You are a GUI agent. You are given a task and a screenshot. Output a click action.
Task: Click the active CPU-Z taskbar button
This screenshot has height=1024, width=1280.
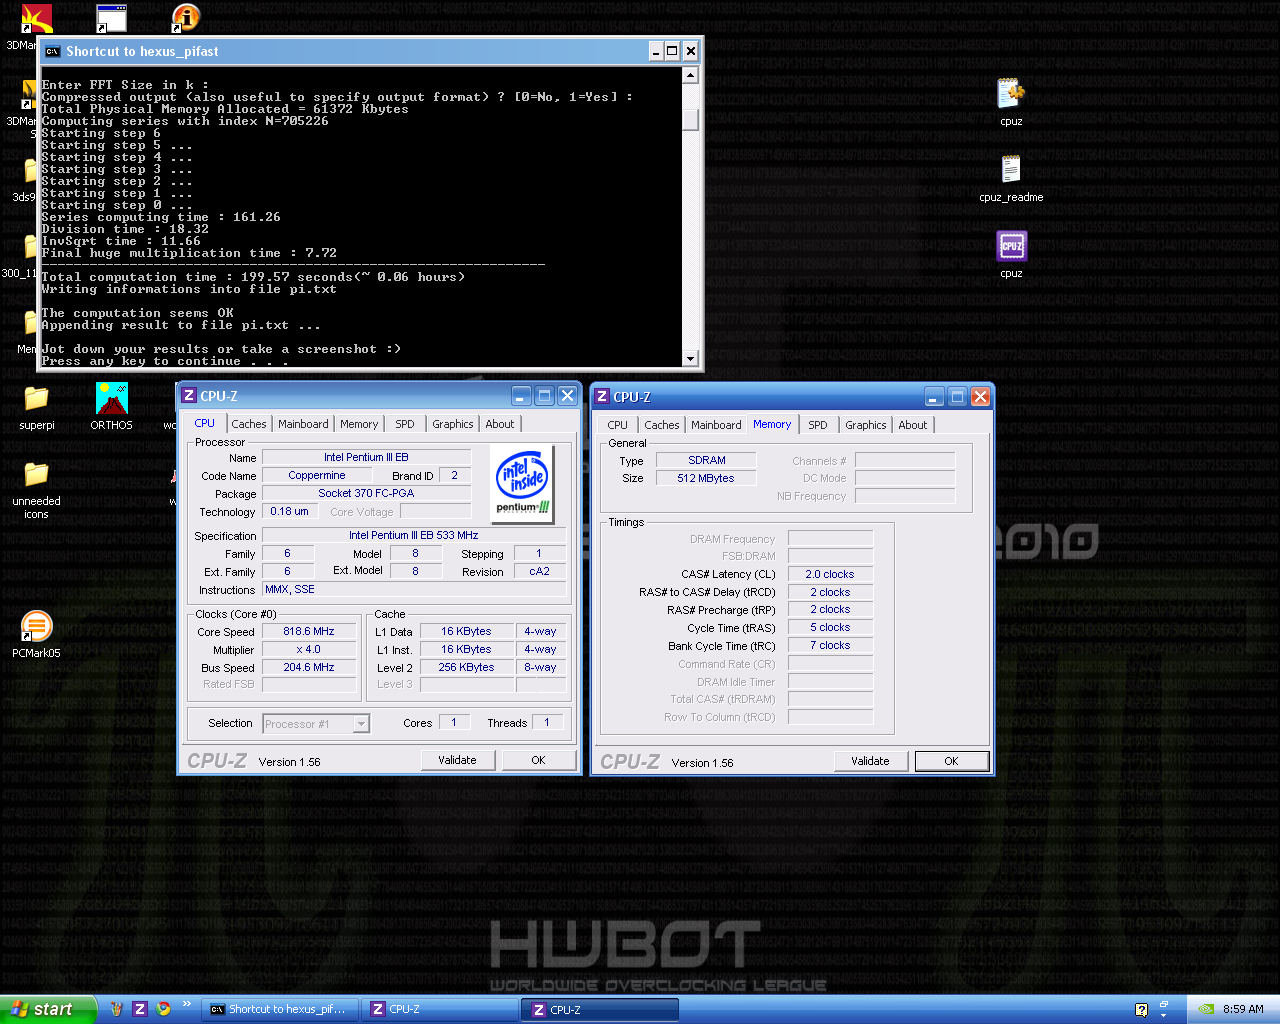click(601, 1010)
